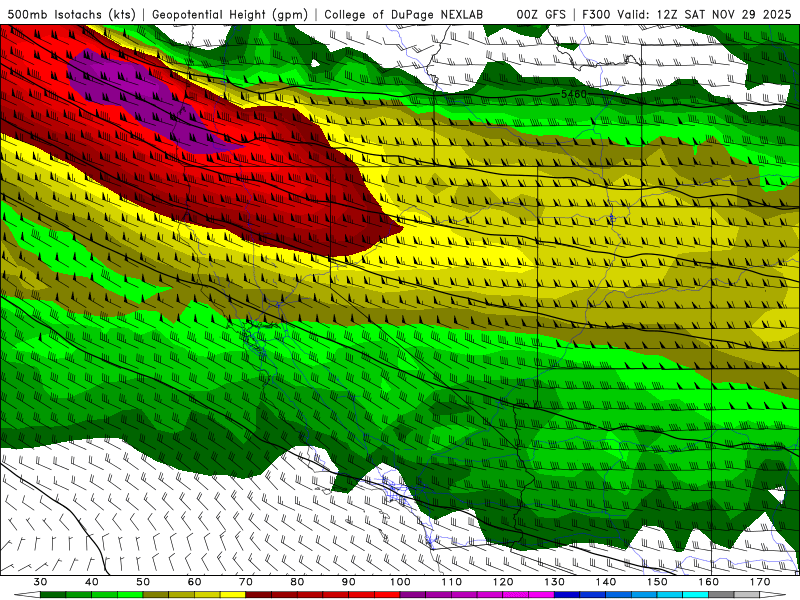This screenshot has width=800, height=600.
Task: Click the legend value 100
Action: (401, 582)
